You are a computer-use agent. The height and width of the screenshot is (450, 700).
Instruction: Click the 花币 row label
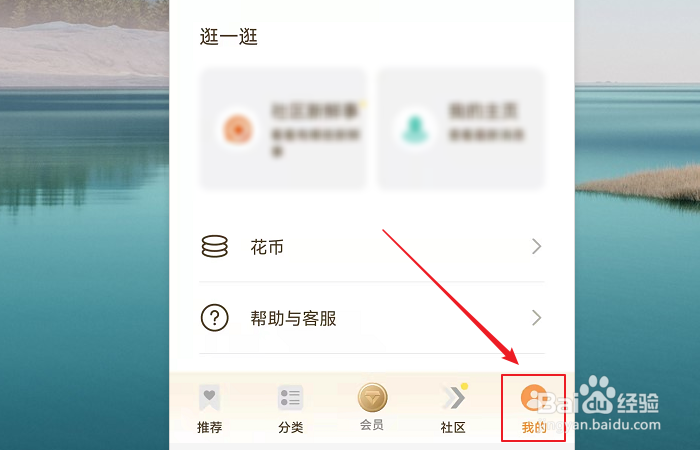(267, 247)
